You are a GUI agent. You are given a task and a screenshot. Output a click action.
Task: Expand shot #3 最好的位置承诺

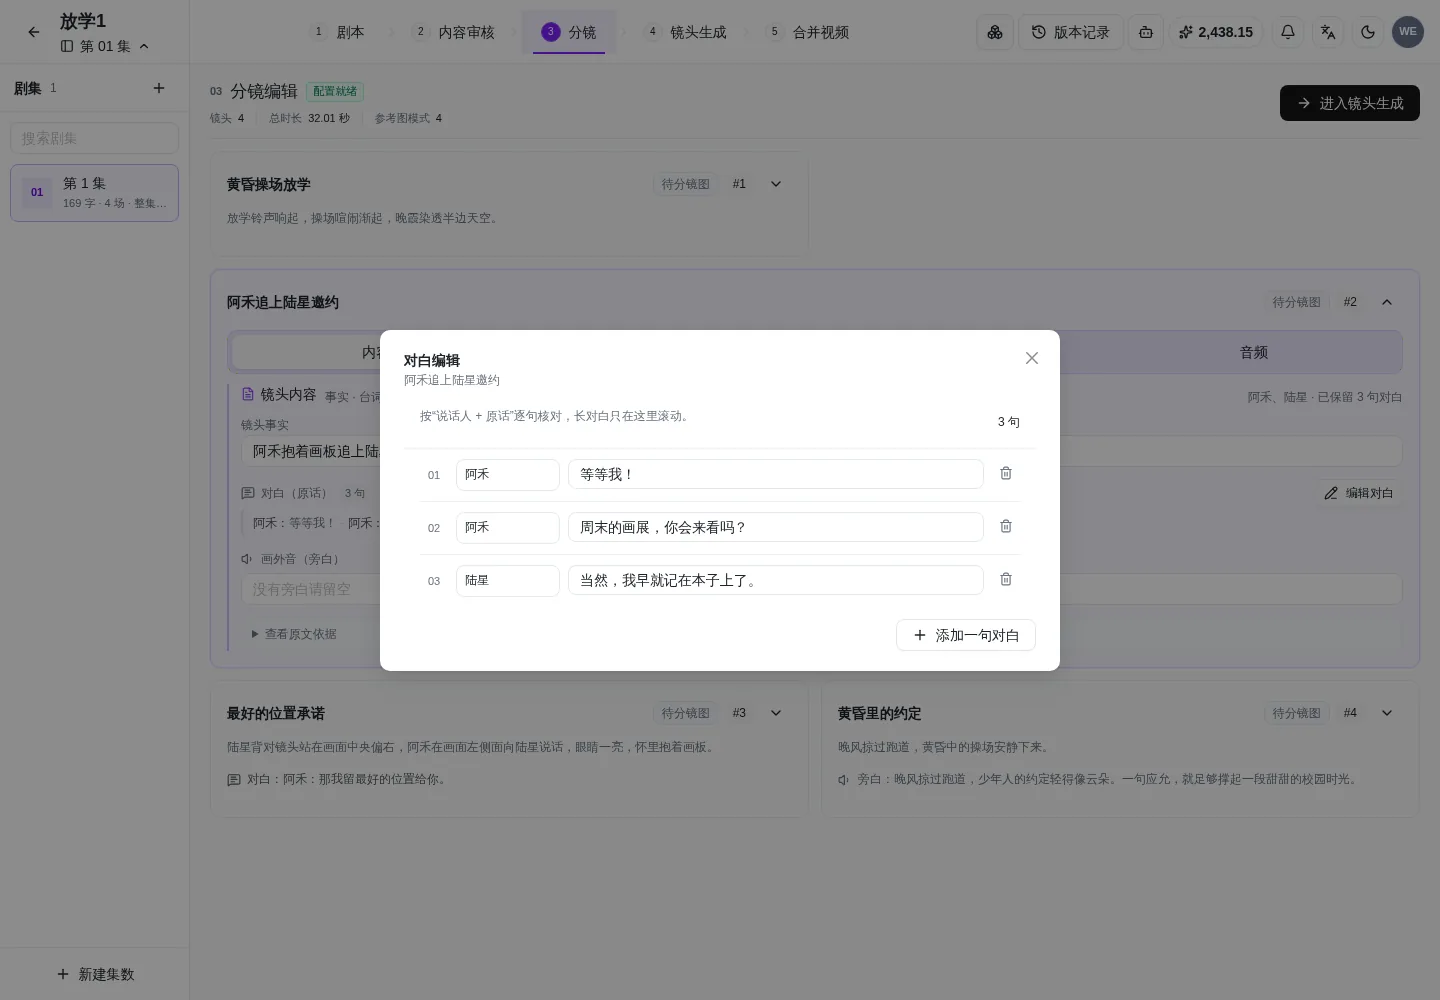point(776,713)
